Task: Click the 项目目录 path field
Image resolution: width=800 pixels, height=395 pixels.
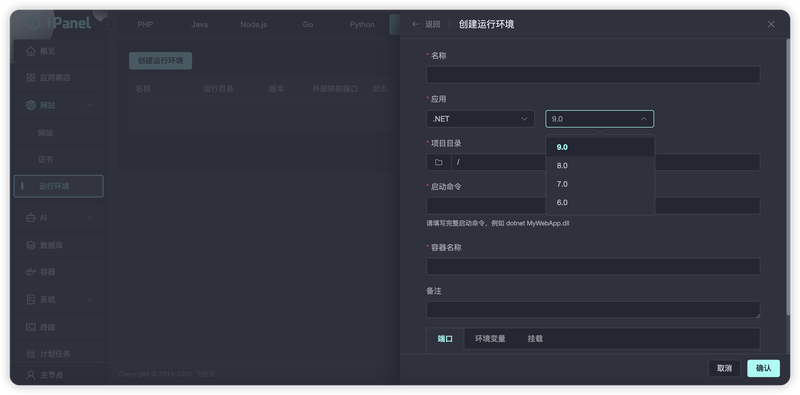Action: click(x=606, y=162)
